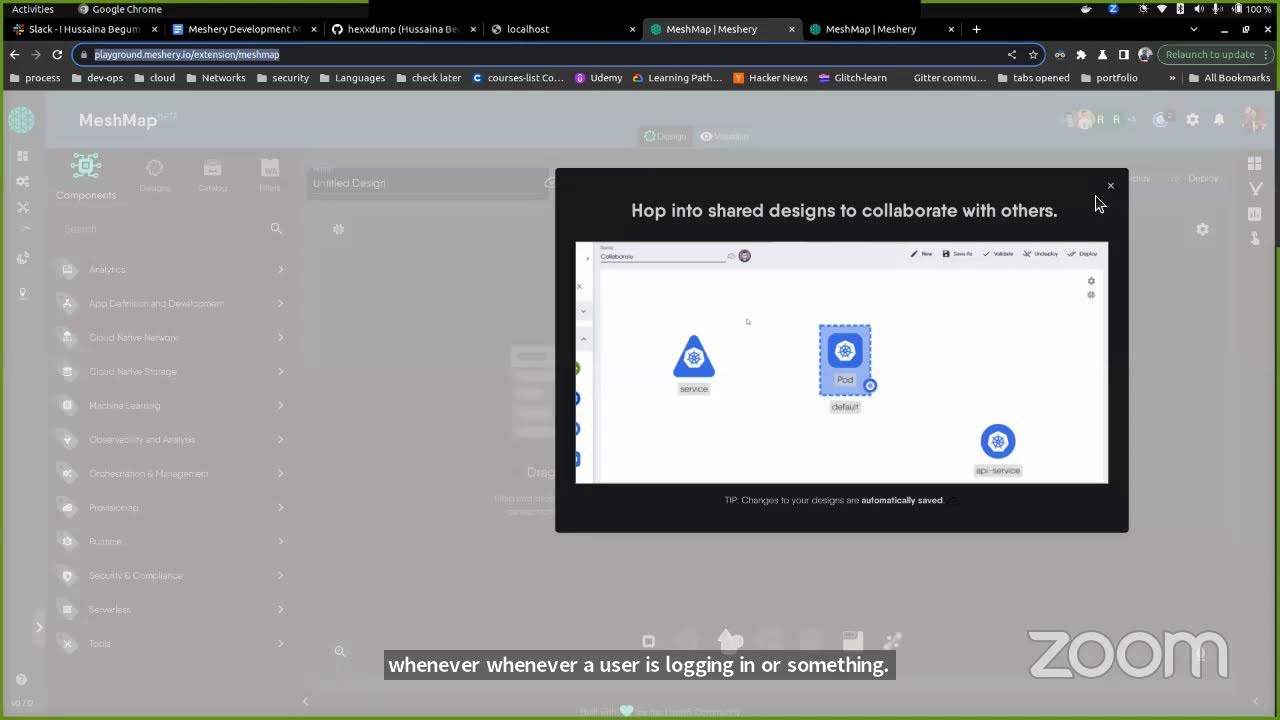
Task: Open All Bookmarks folder
Action: pyautogui.click(x=1229, y=77)
